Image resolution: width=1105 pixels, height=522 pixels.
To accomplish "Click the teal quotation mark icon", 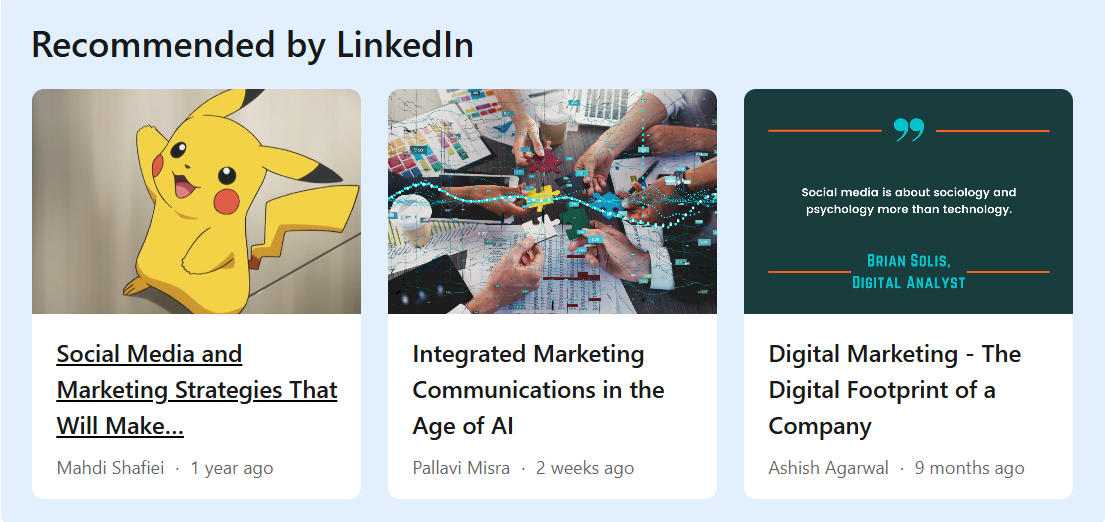I will coord(908,129).
